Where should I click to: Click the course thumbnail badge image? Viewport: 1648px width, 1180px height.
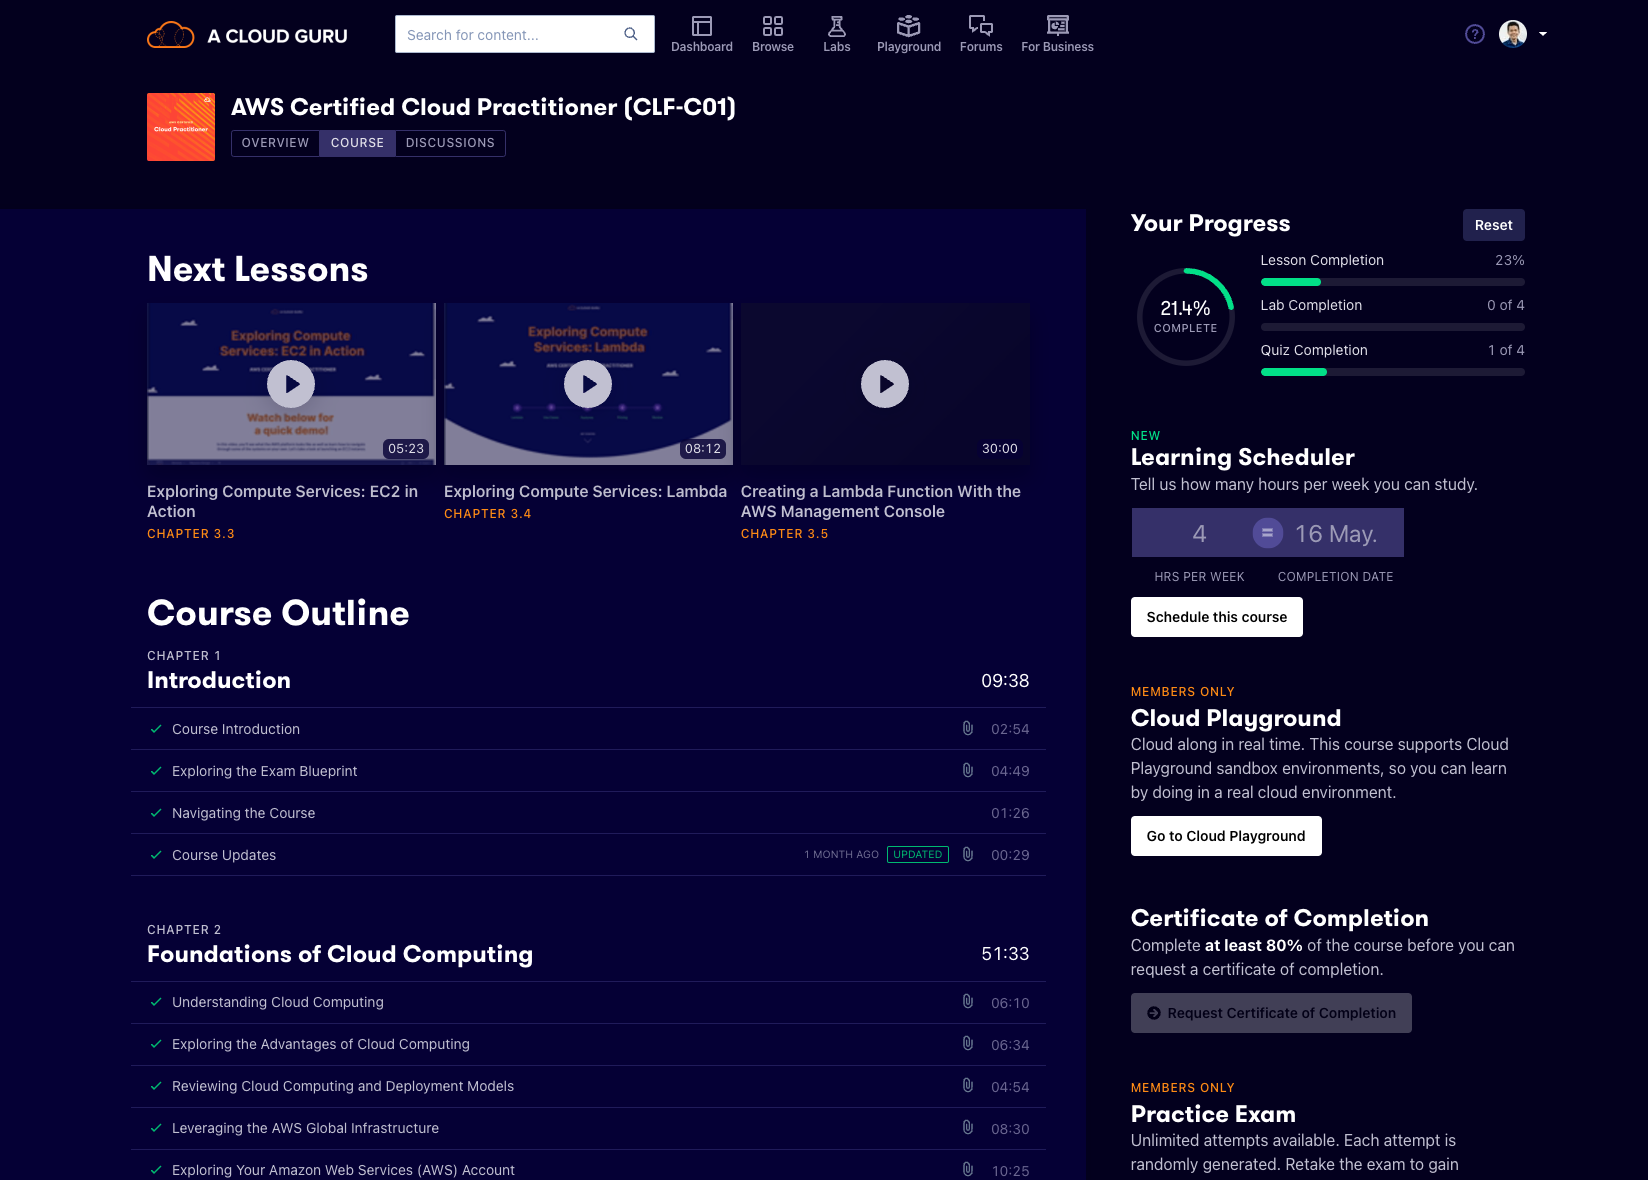coord(181,127)
